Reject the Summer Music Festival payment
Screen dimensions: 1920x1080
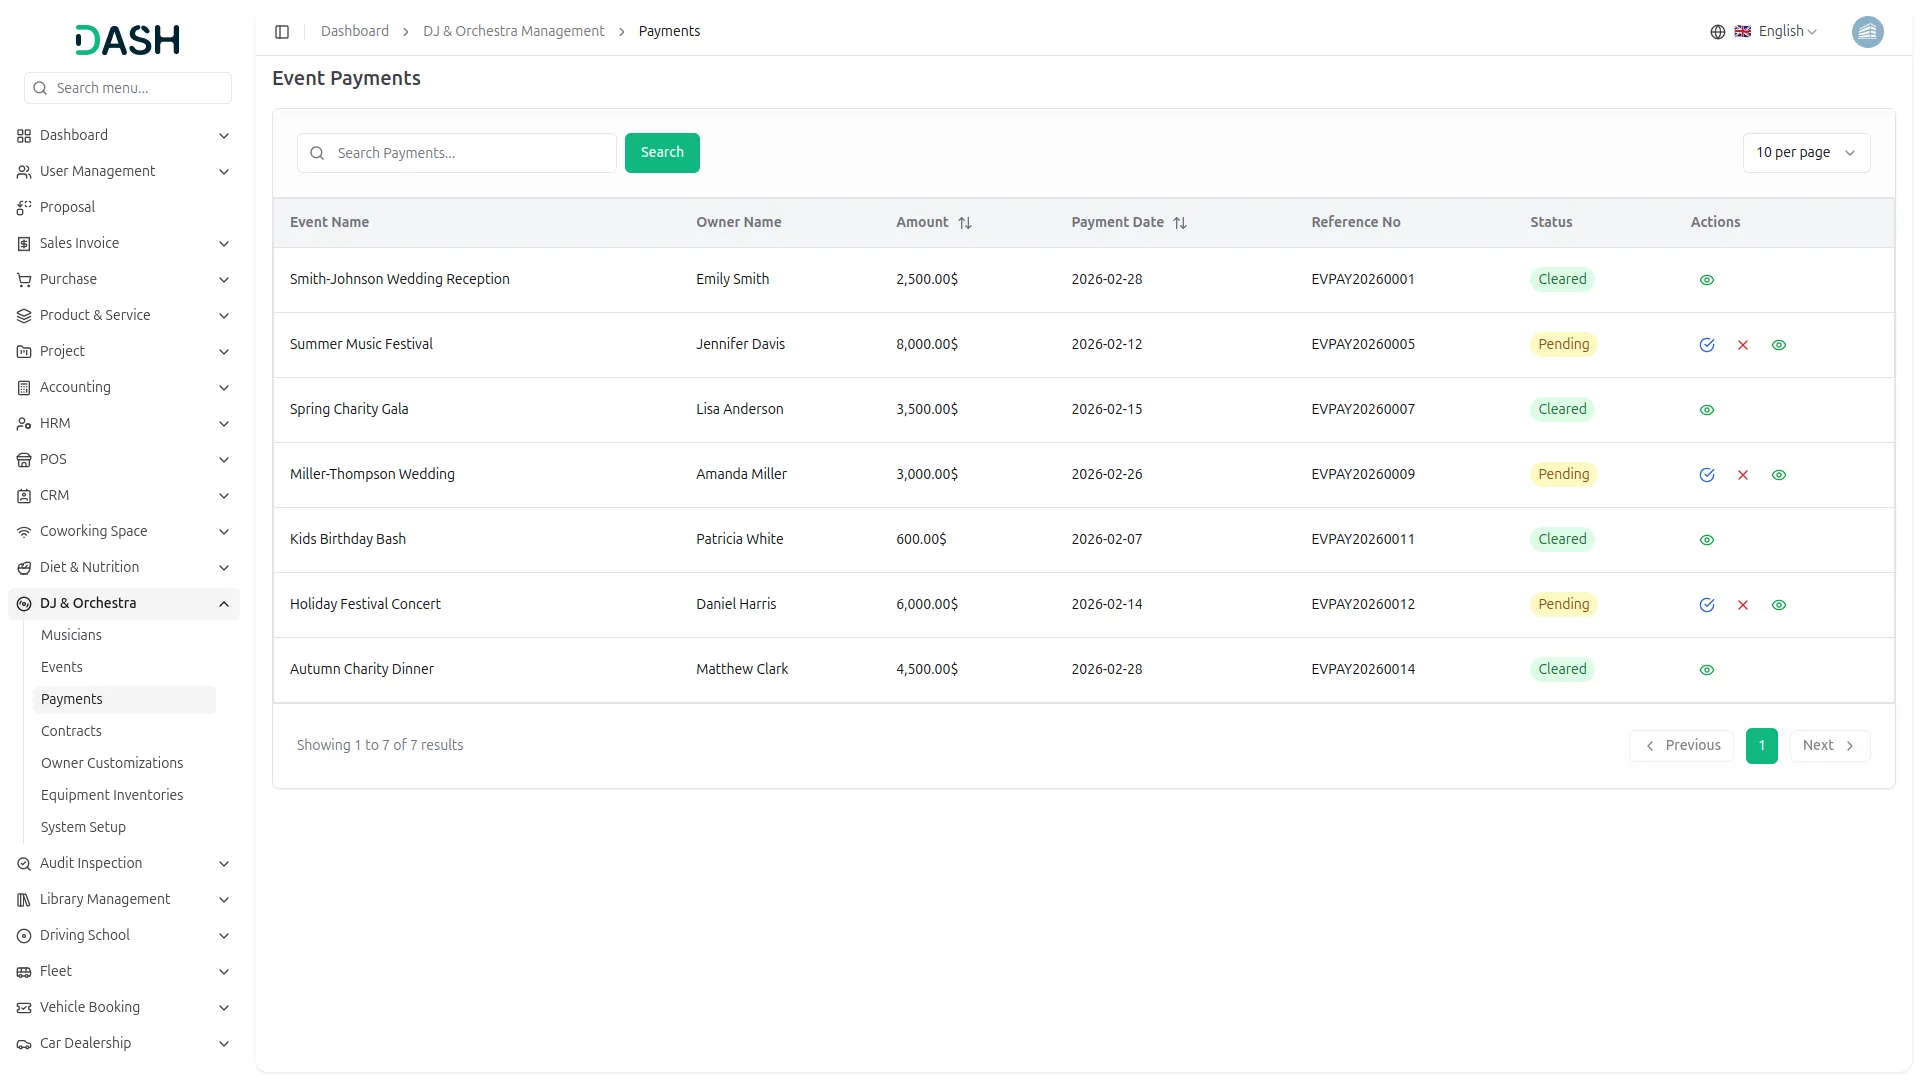[1743, 345]
